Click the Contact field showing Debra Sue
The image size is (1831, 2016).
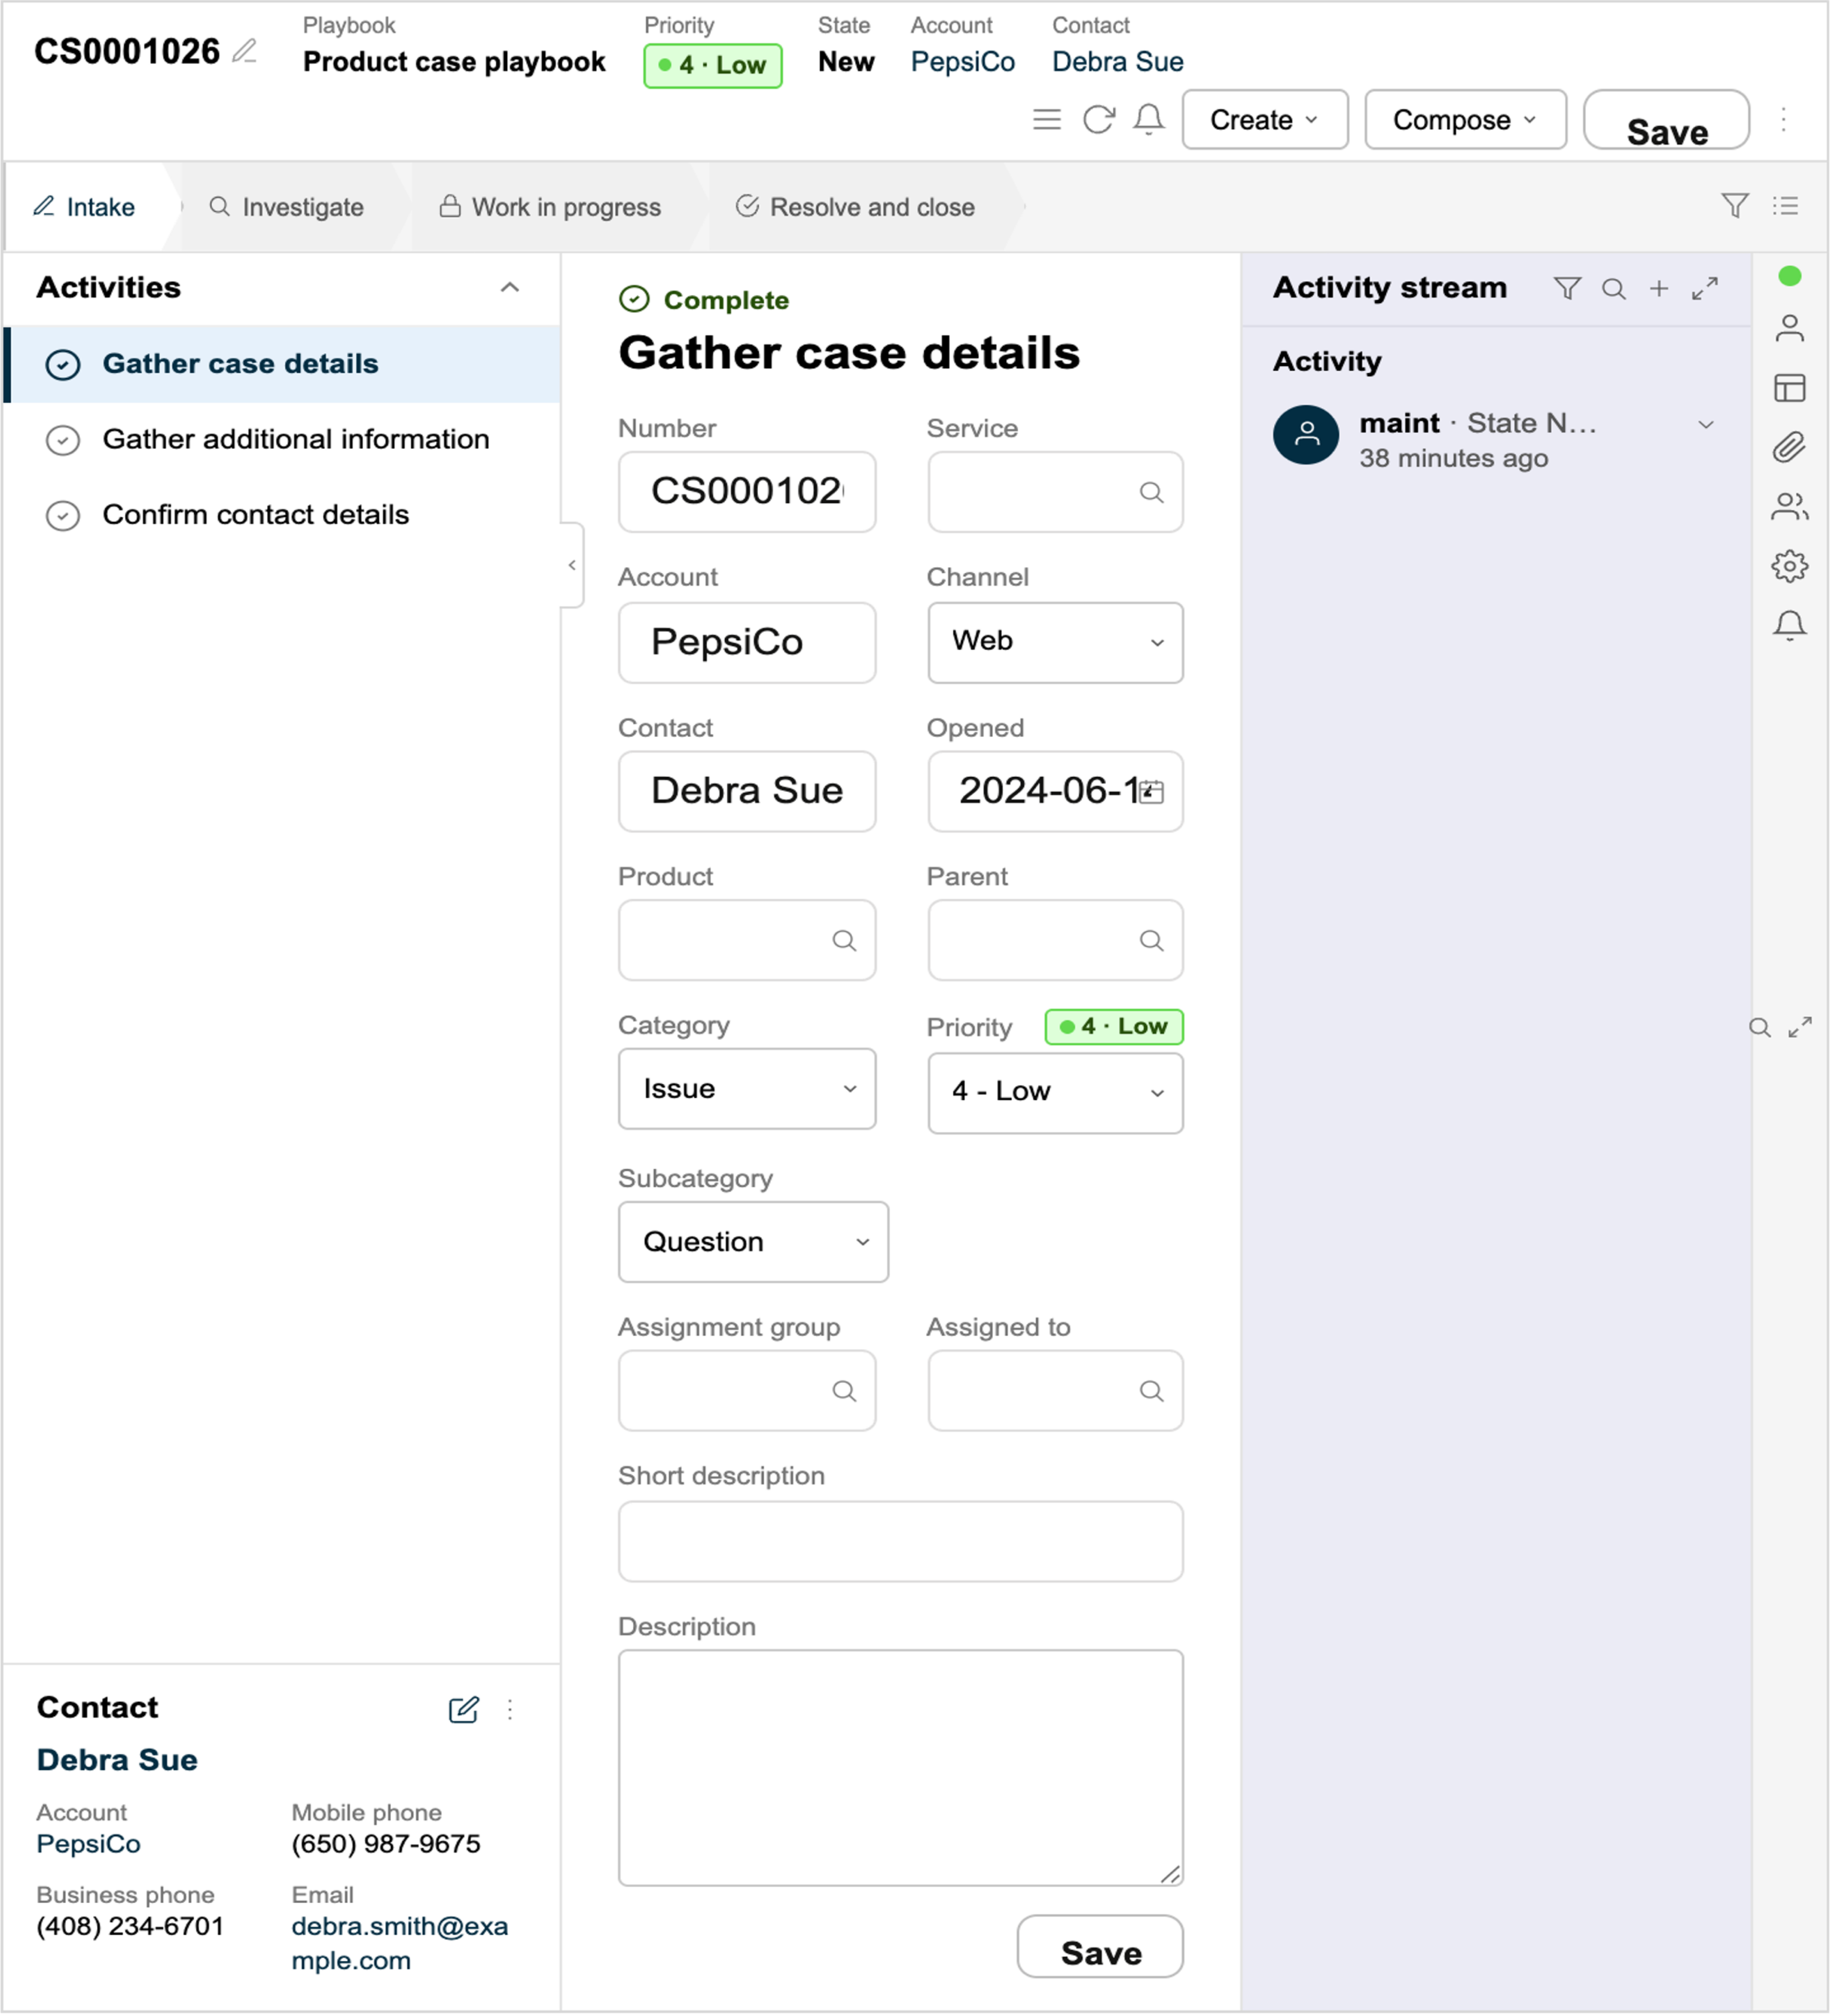(747, 792)
